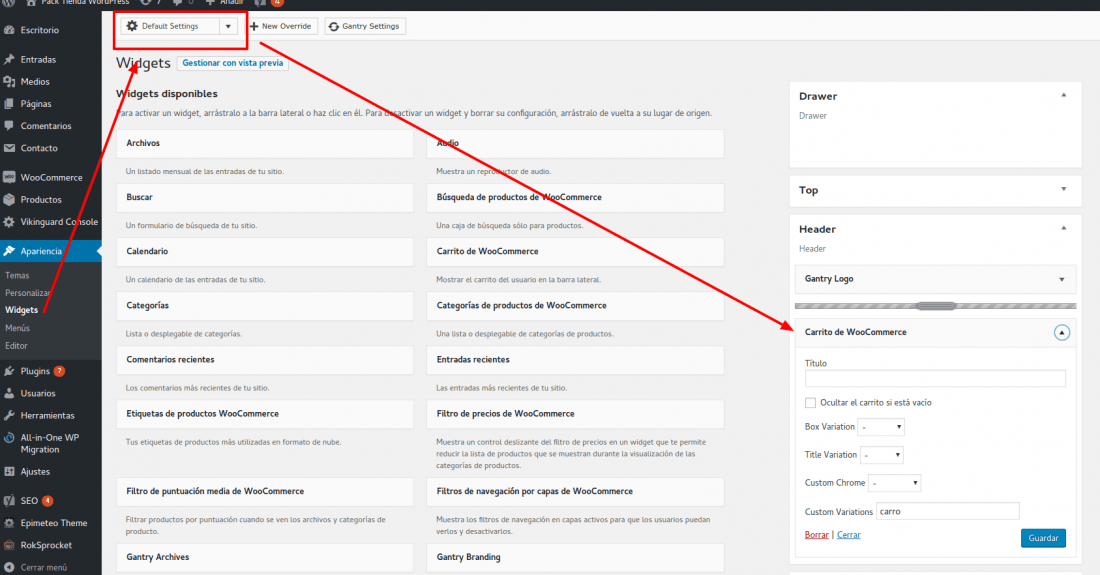Collapse the Header widget area
Viewport: 1100px width, 575px height.
[x=1064, y=229]
